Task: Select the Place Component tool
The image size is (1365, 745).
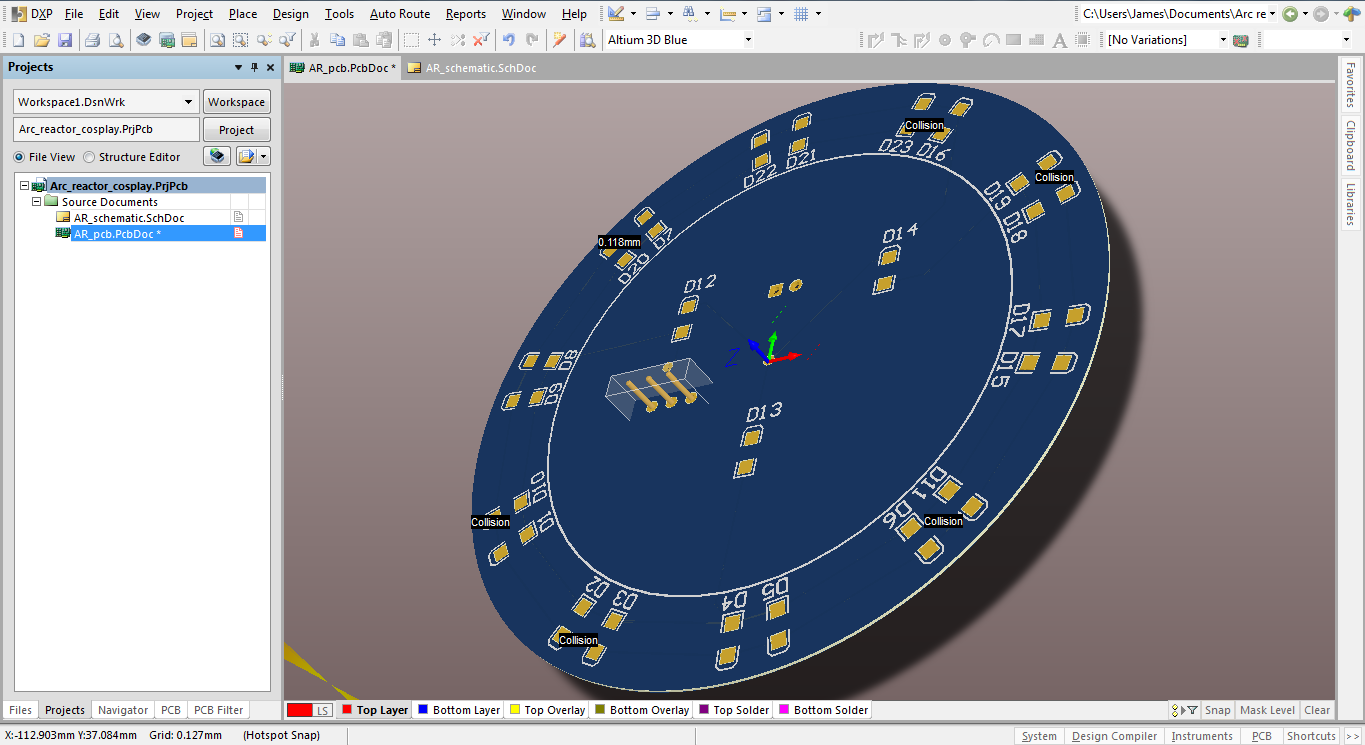Action: tap(1083, 40)
